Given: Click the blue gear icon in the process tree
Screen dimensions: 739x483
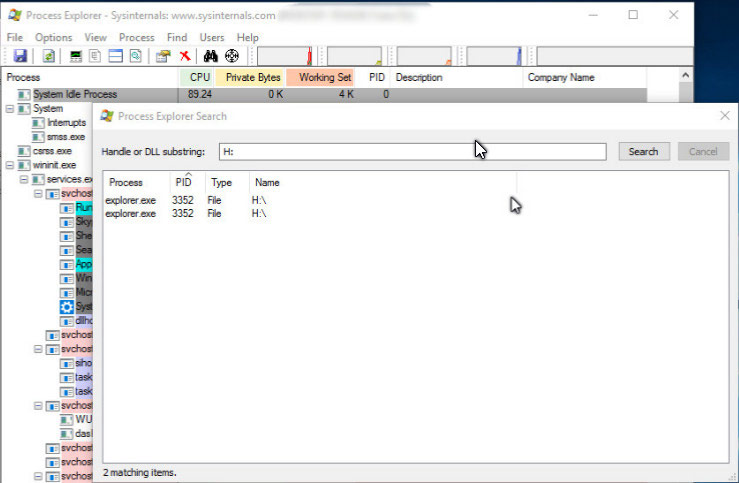Looking at the screenshot, I should click(66, 307).
